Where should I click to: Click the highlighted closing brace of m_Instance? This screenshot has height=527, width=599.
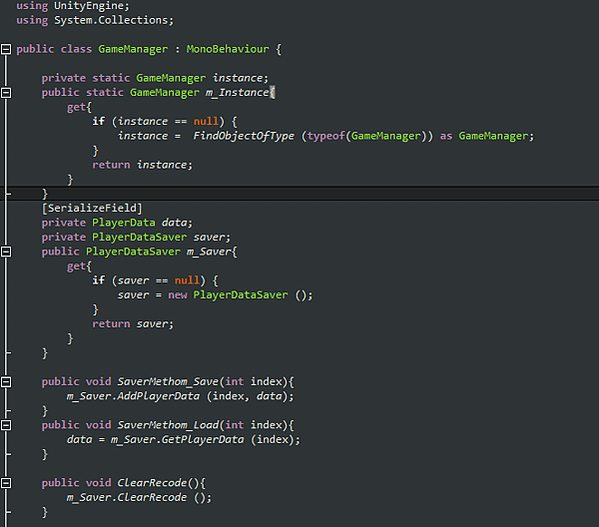[45, 194]
